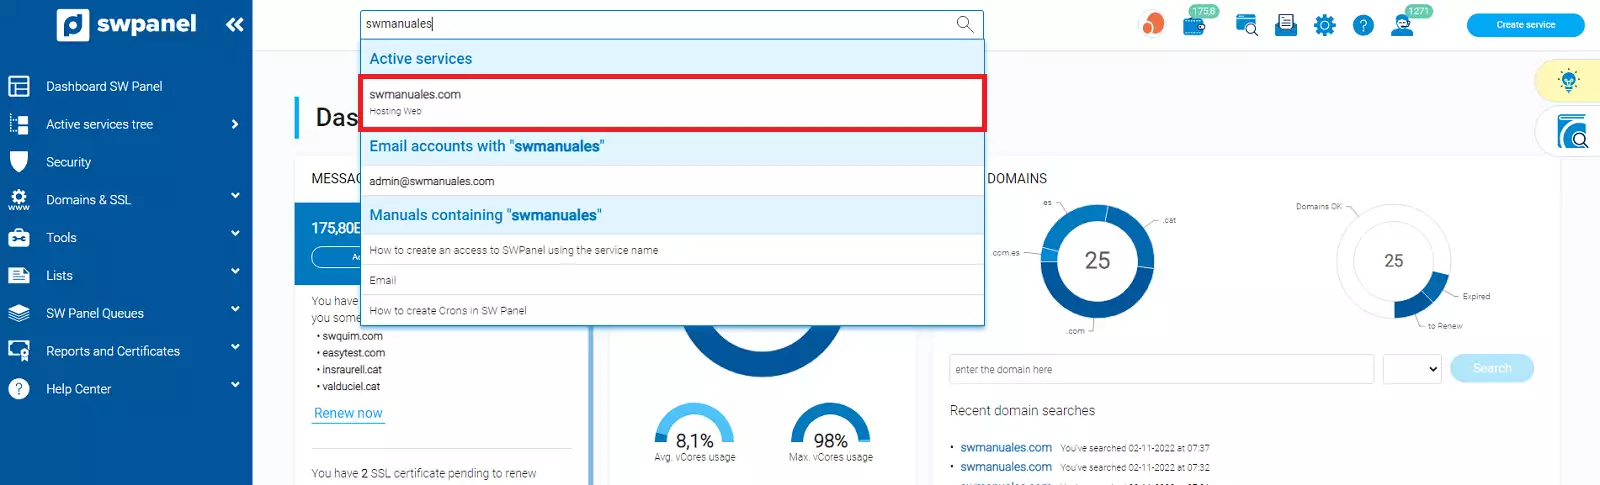Open the wallet balance icon
1600x485 pixels.
[x=1194, y=25]
